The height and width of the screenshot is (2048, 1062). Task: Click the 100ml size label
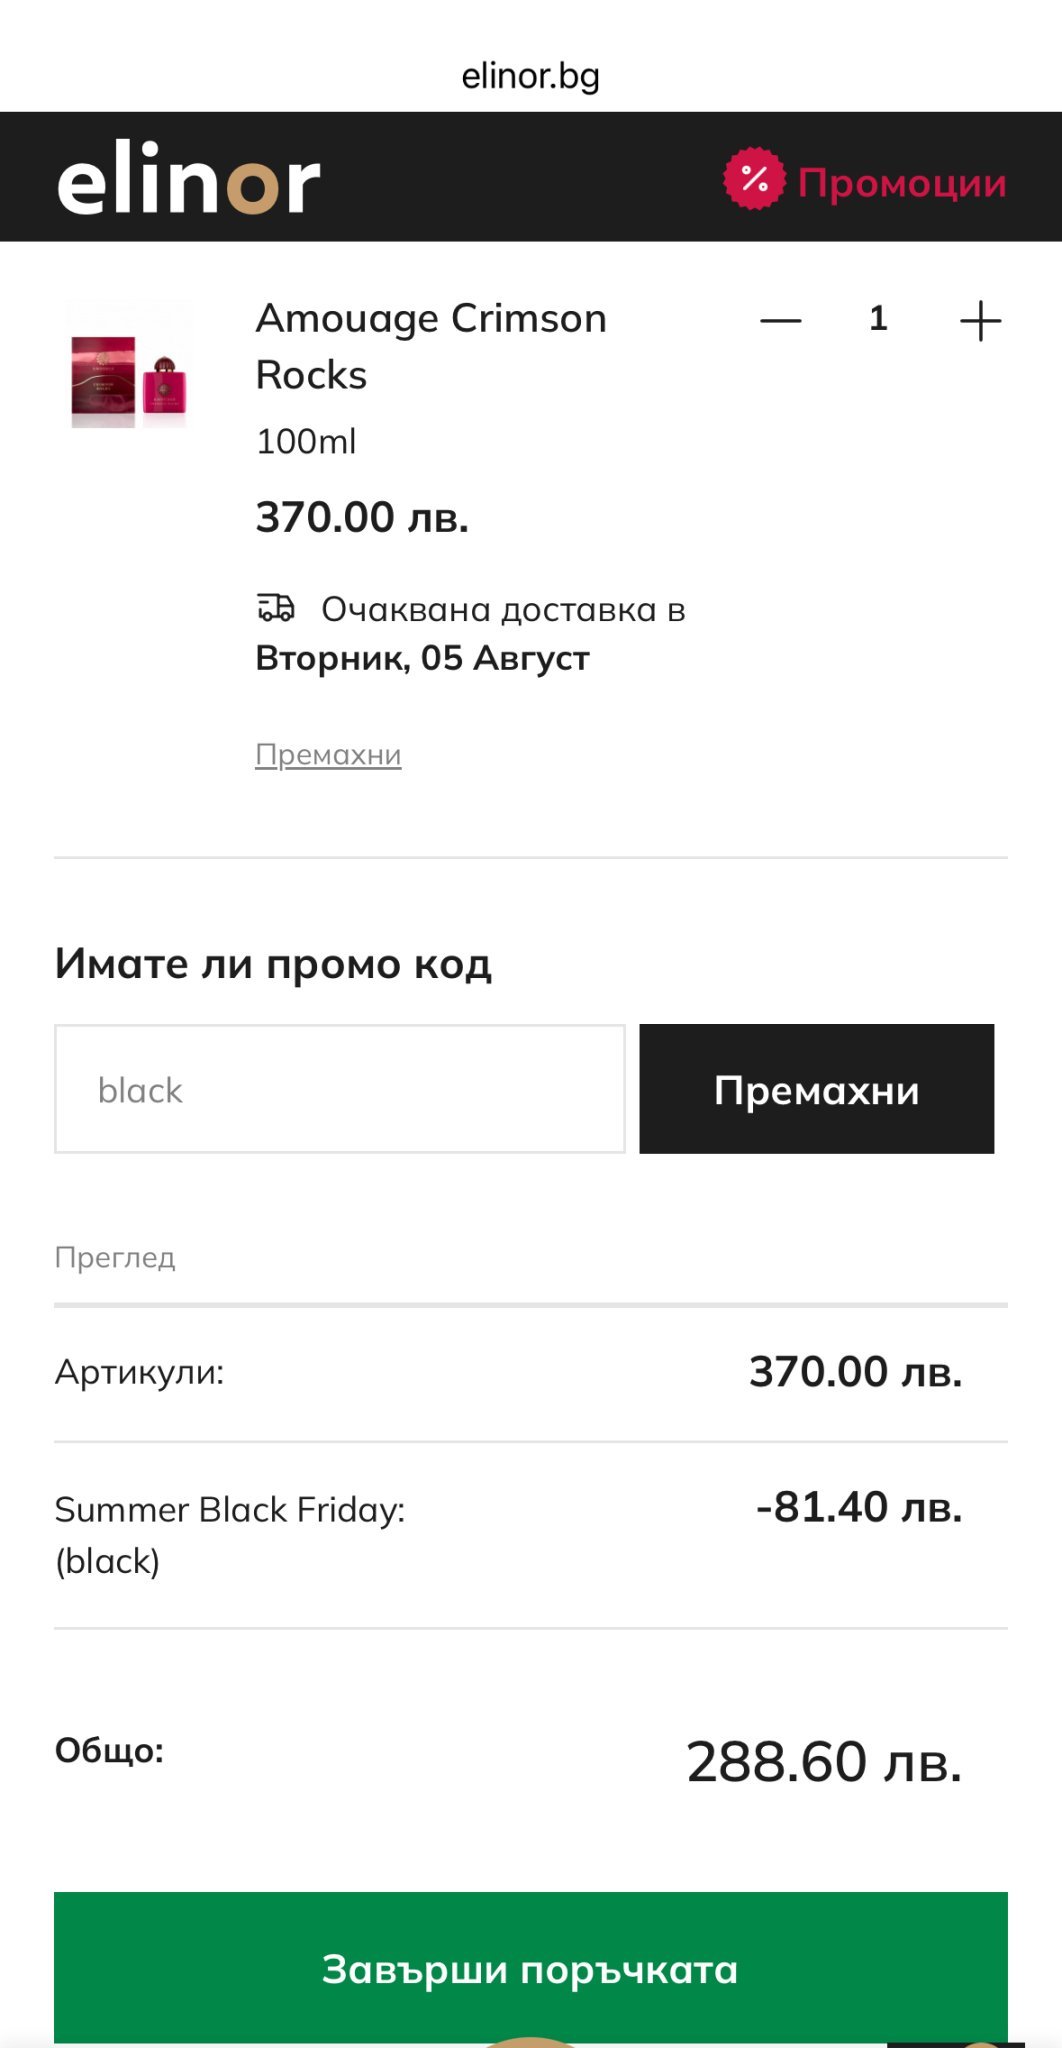coord(306,441)
